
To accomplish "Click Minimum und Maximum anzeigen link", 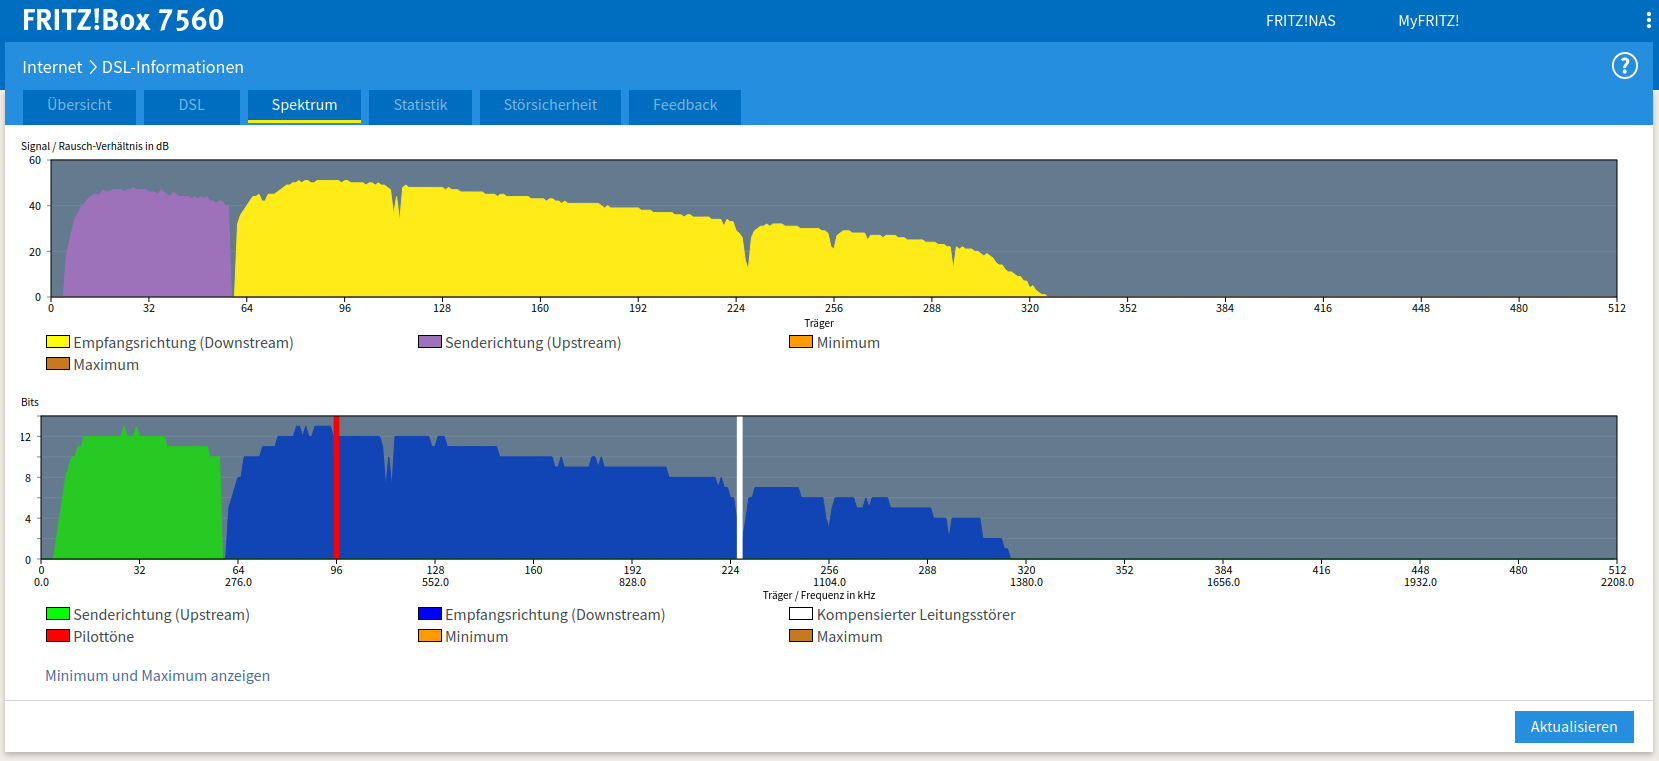I will click(x=157, y=676).
